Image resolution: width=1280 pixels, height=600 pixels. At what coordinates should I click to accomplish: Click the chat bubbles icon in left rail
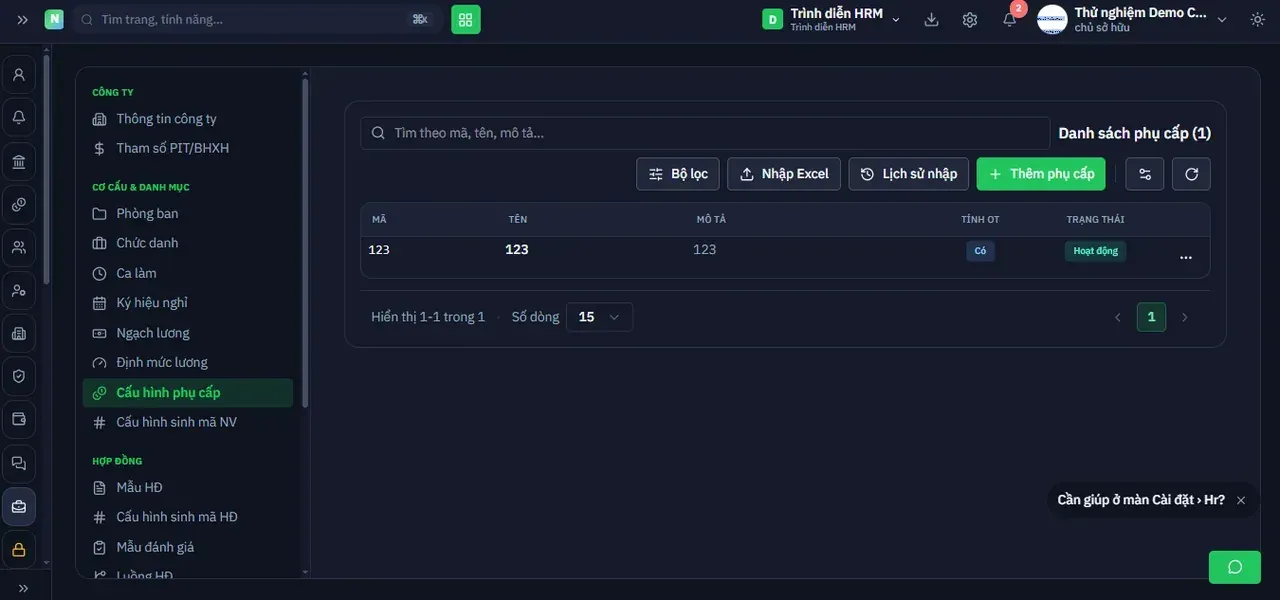point(19,463)
